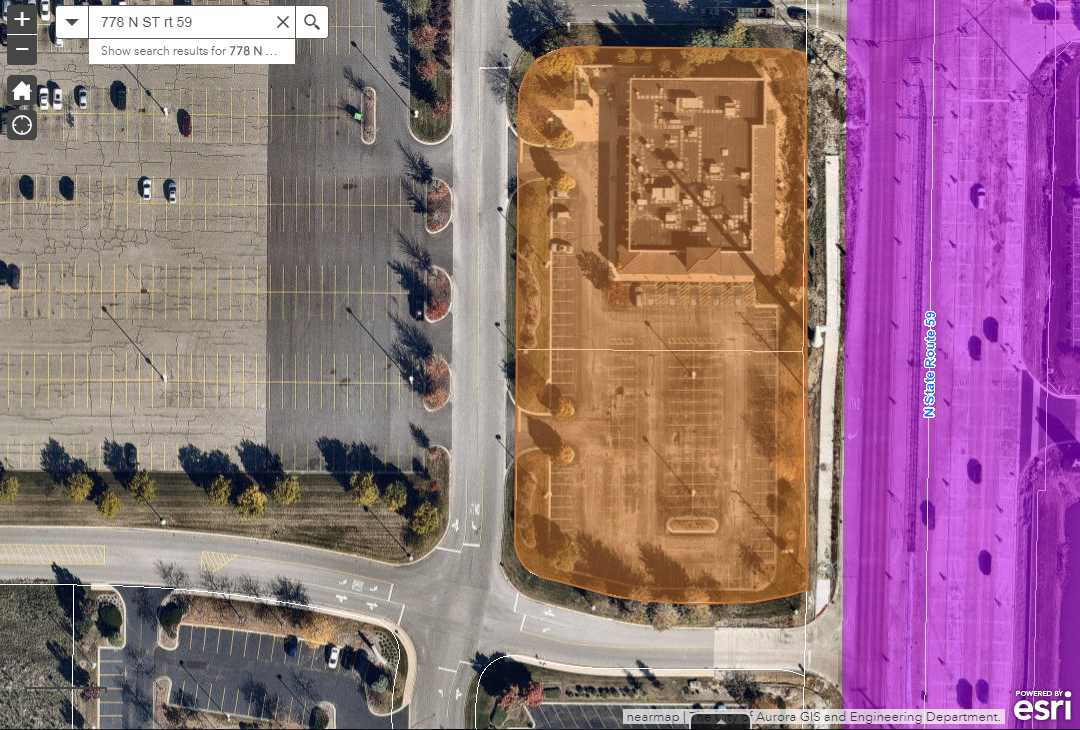This screenshot has height=730, width=1080.
Task: Run the search with the magnifier icon
Action: [x=312, y=22]
